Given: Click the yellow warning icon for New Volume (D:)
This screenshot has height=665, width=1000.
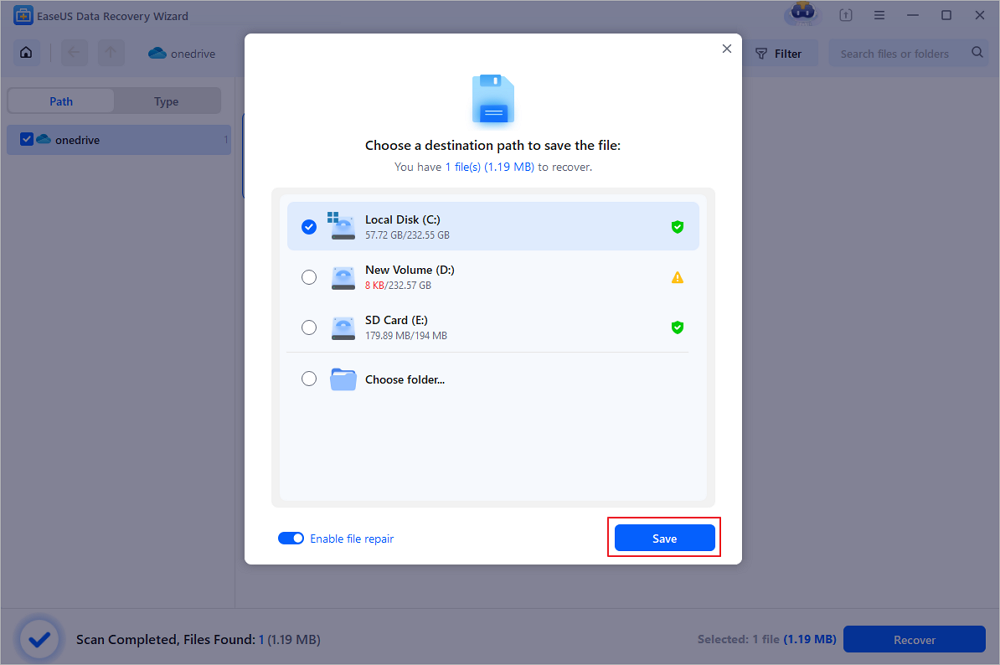Looking at the screenshot, I should 677,277.
